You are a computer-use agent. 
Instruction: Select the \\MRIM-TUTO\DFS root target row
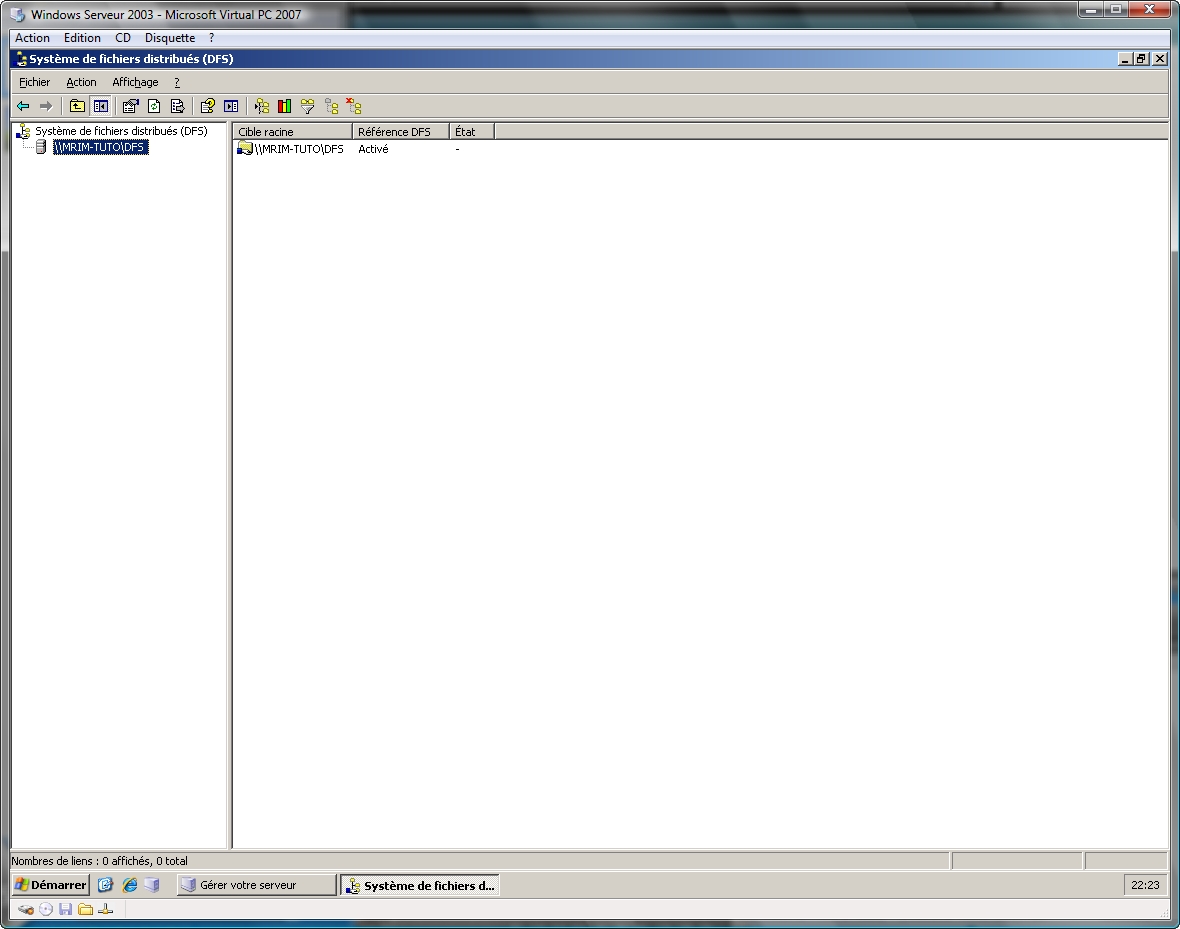[x=299, y=149]
